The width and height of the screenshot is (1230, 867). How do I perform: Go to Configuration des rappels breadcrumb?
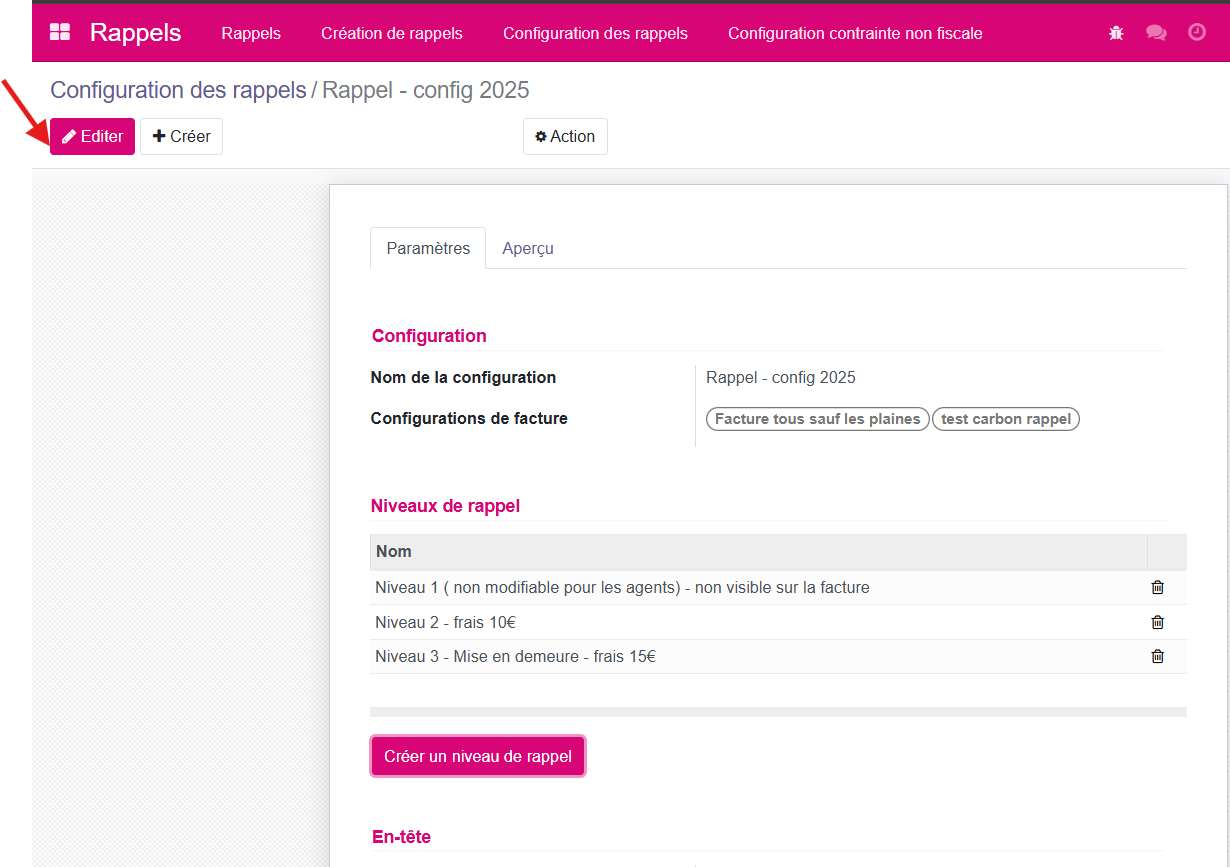point(178,90)
